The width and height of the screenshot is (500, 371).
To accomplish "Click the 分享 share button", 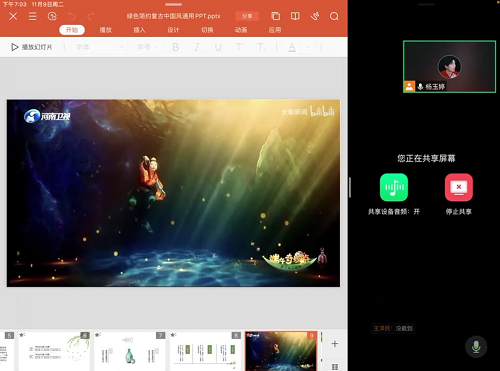I will pyautogui.click(x=247, y=16).
